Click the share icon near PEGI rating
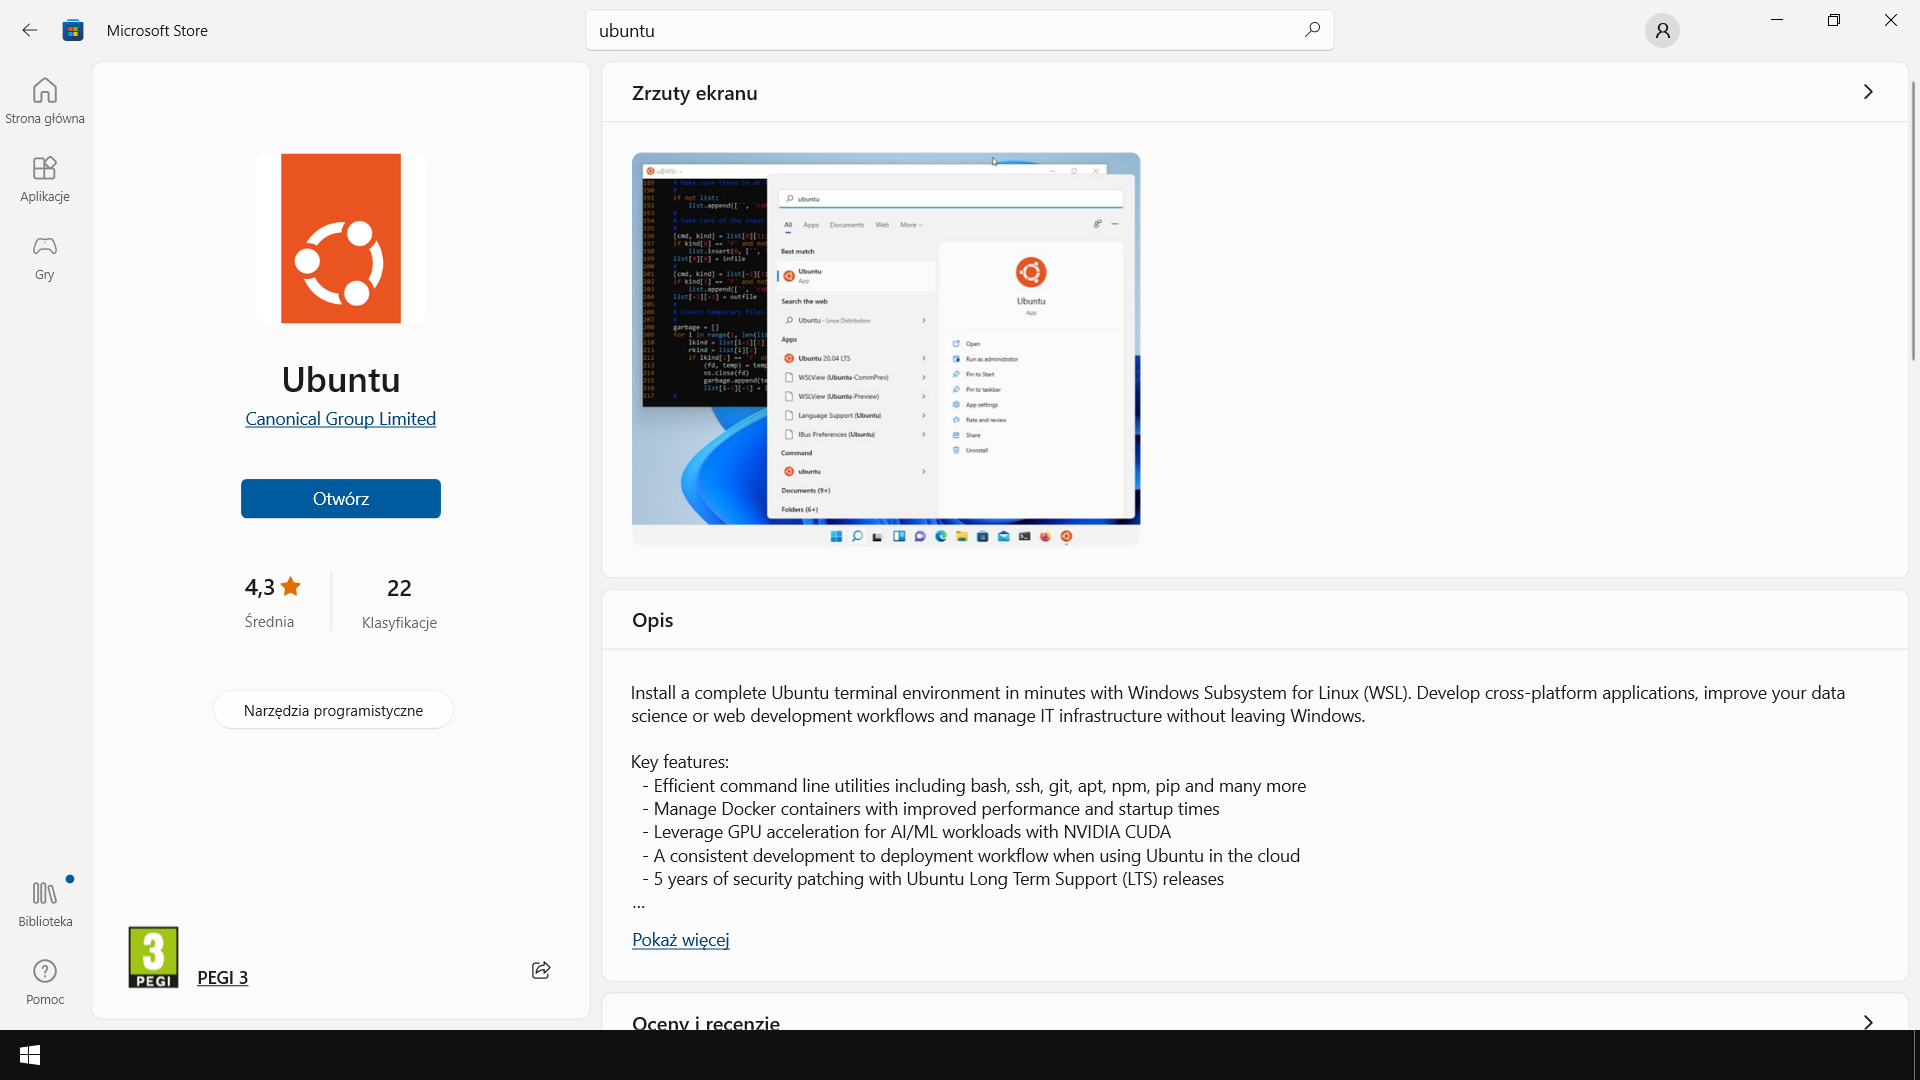 (x=541, y=970)
